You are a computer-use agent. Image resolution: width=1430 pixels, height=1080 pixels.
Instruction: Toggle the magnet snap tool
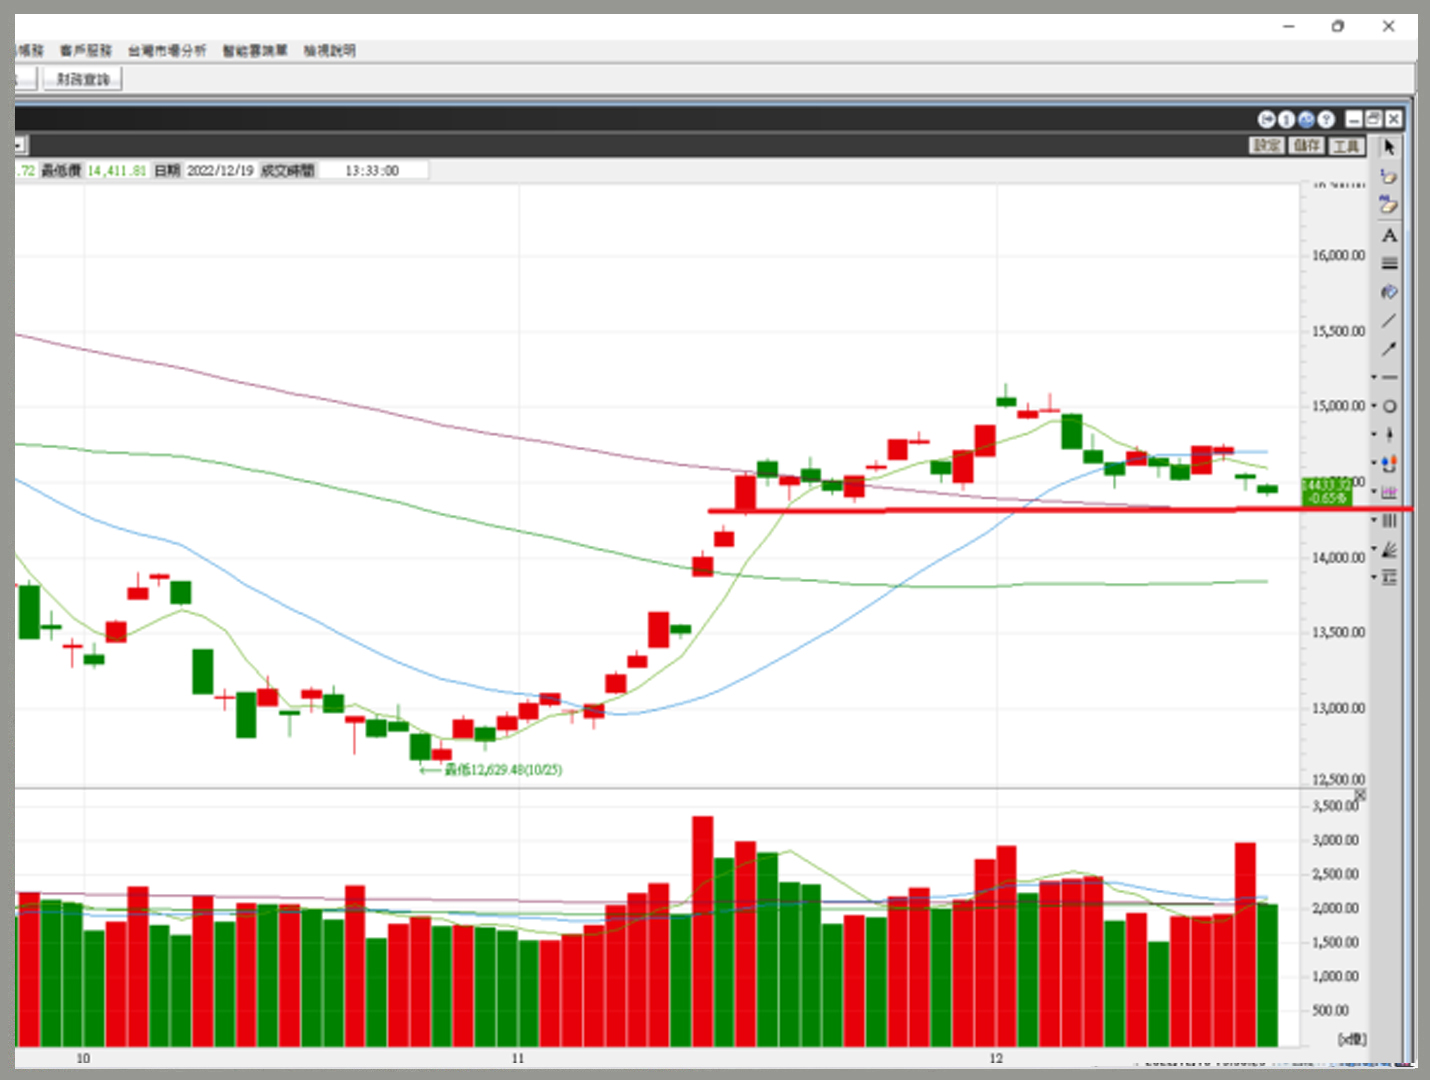pyautogui.click(x=1390, y=464)
